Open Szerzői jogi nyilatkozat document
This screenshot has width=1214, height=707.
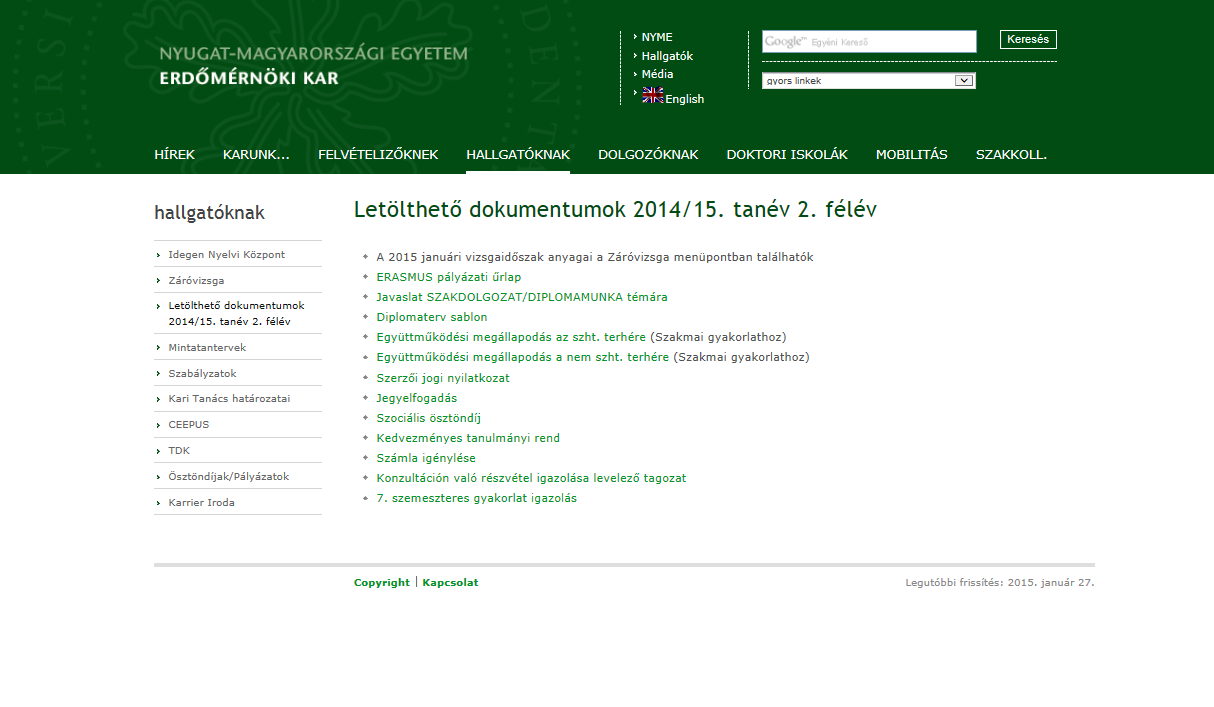443,377
